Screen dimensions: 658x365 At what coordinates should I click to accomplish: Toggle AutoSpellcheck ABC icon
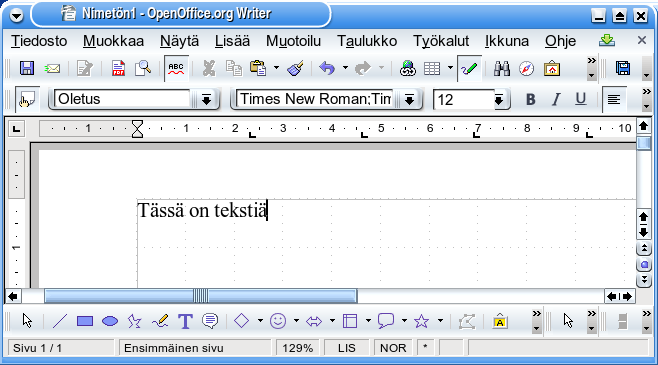176,68
